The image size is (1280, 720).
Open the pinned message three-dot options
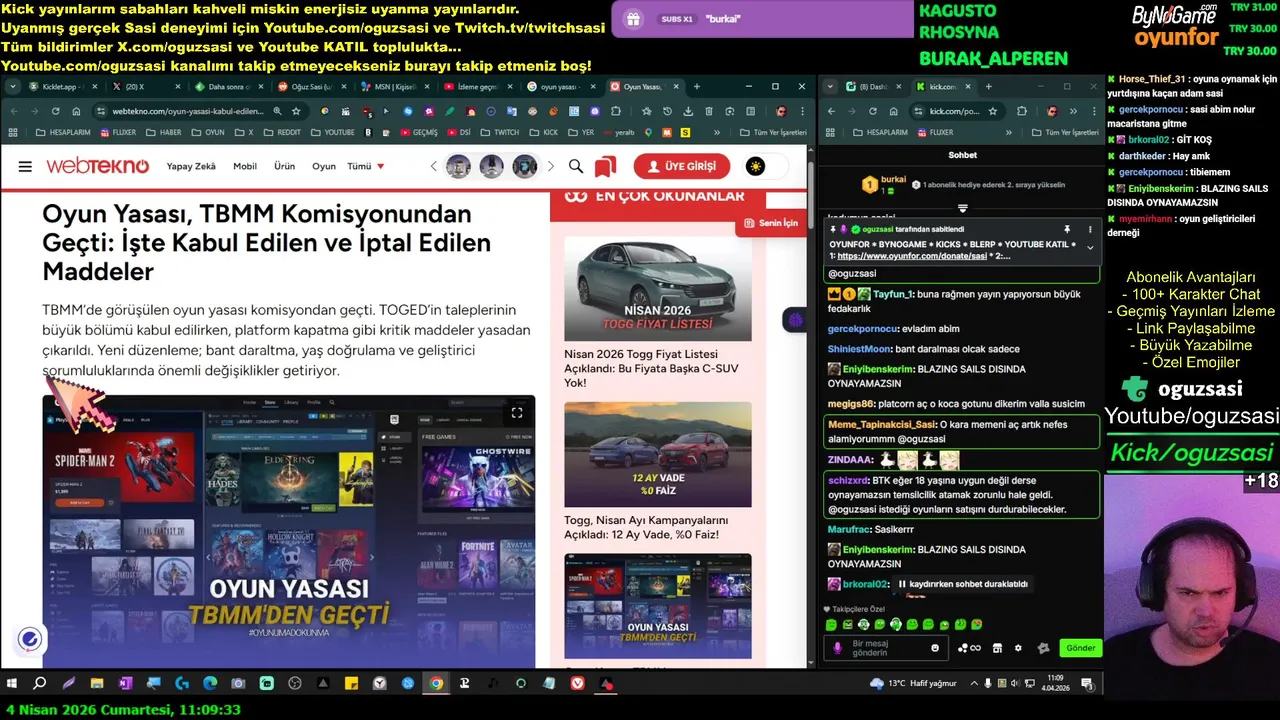1090,230
